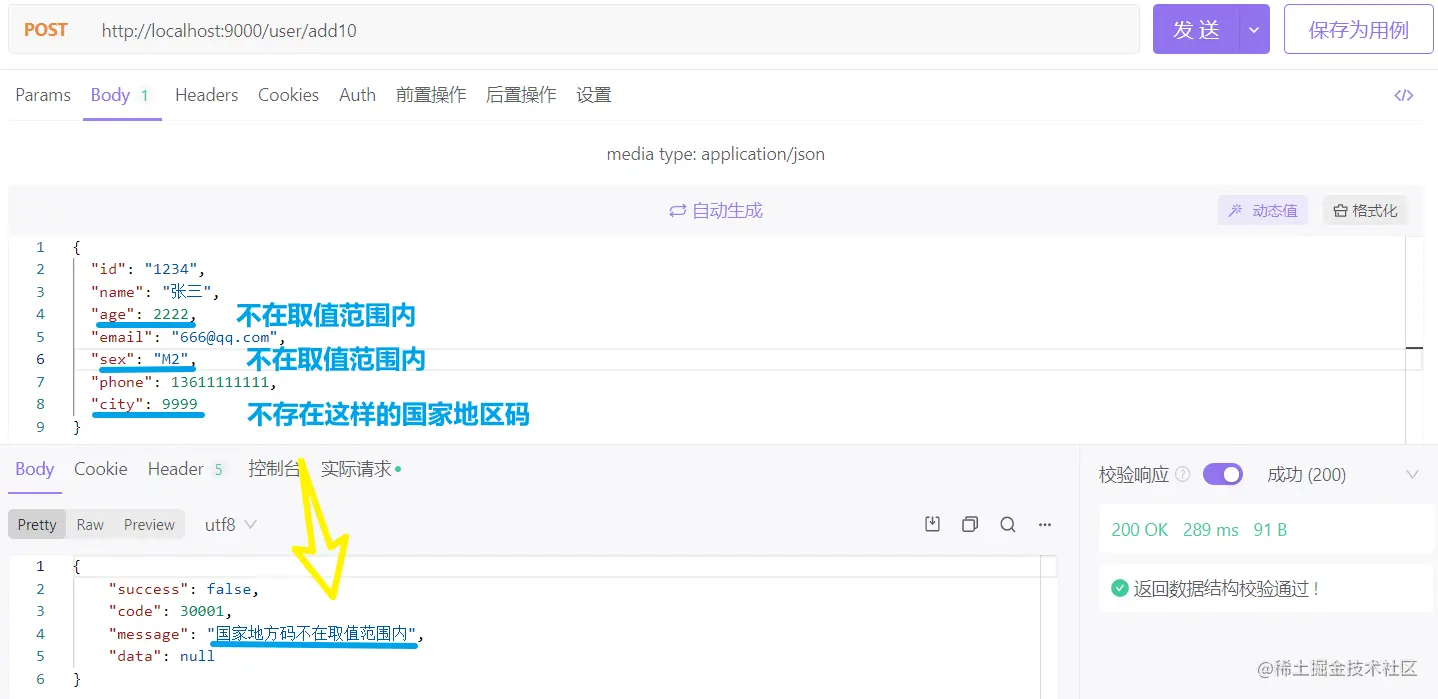
Task: Click the 保存为用例 button
Action: point(1358,30)
